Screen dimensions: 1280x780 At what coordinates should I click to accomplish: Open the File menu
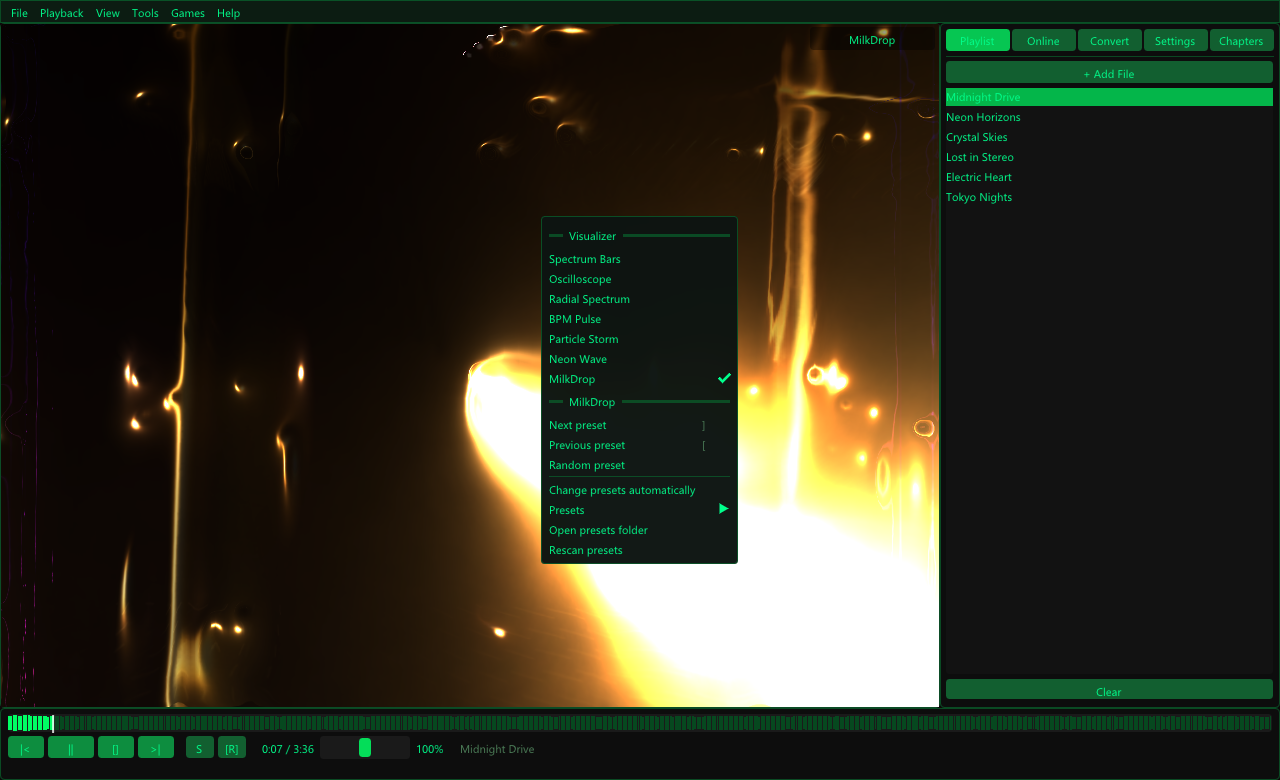coord(19,13)
